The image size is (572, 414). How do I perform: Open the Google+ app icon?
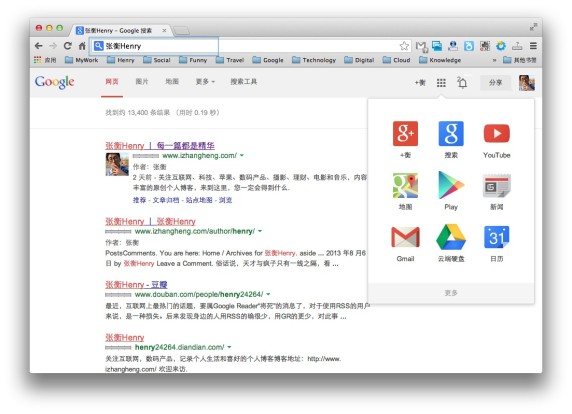[x=405, y=134]
